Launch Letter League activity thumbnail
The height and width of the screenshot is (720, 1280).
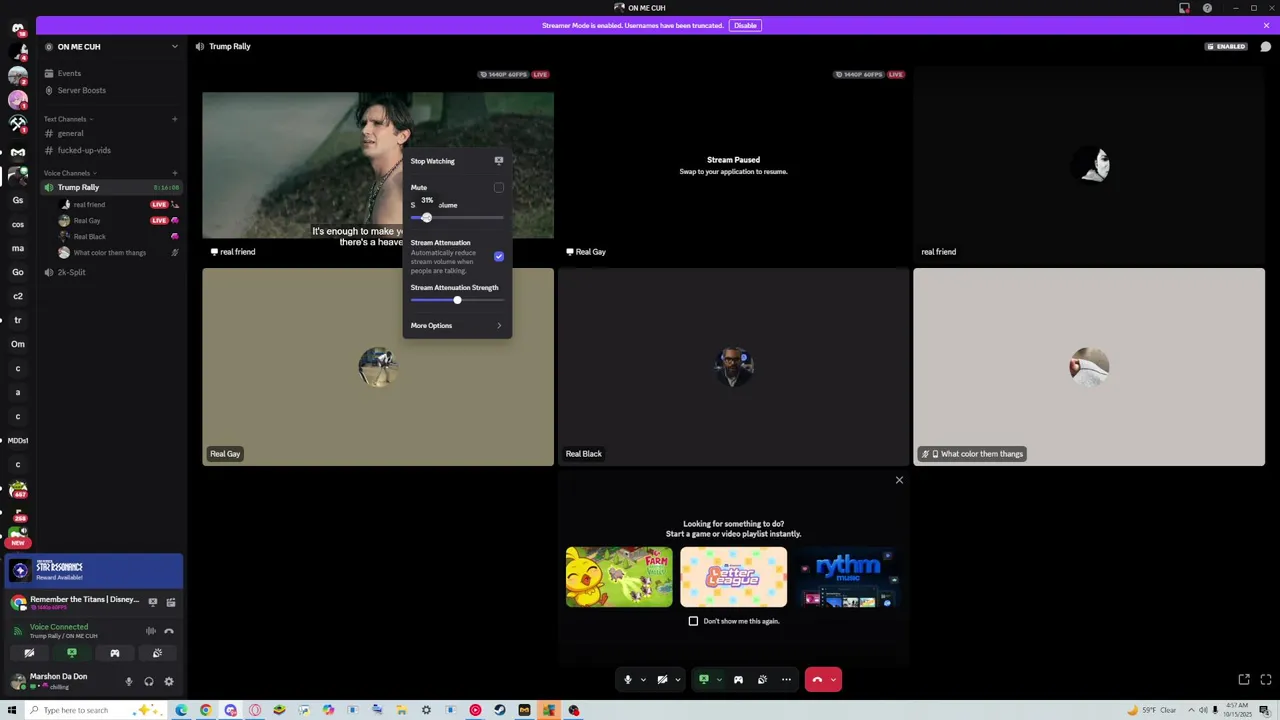pos(733,577)
